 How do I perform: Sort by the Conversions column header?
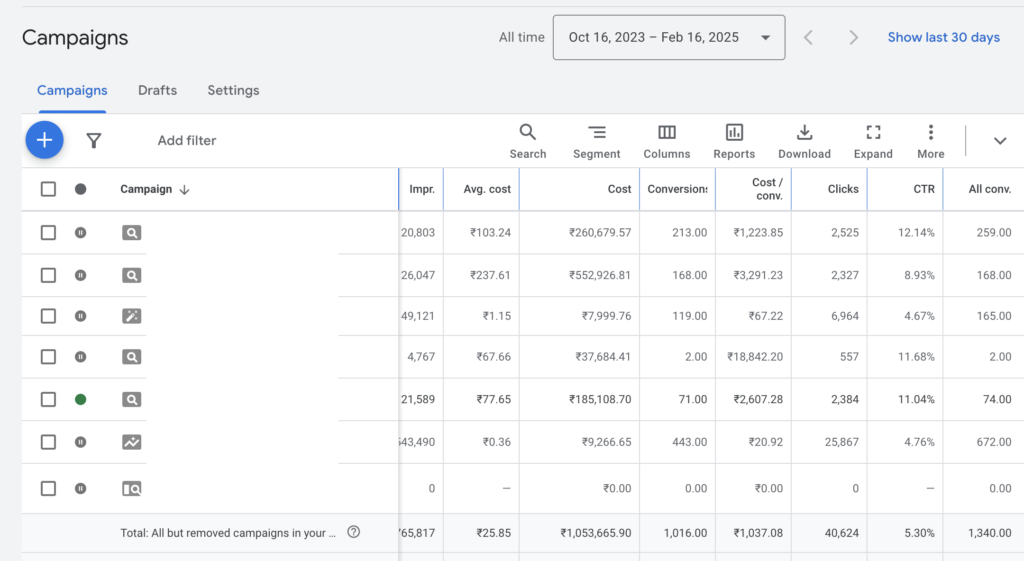677,189
